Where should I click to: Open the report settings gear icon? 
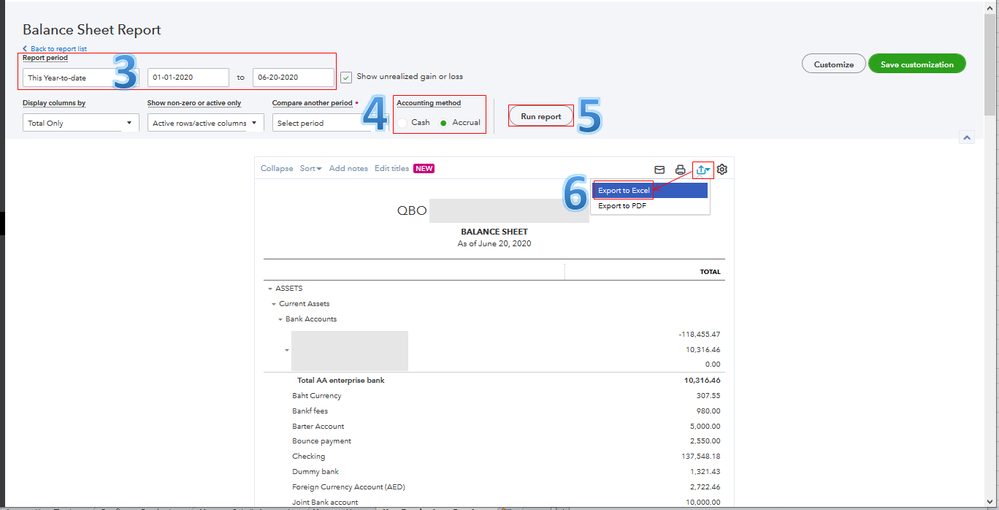[x=722, y=170]
